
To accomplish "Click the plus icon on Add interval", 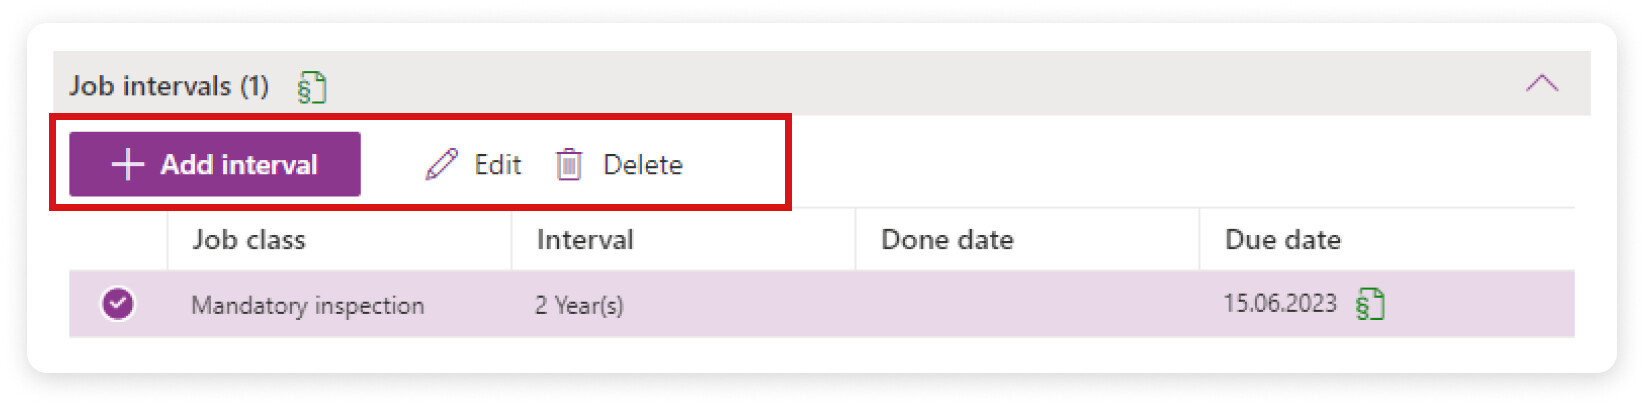I will pyautogui.click(x=127, y=164).
